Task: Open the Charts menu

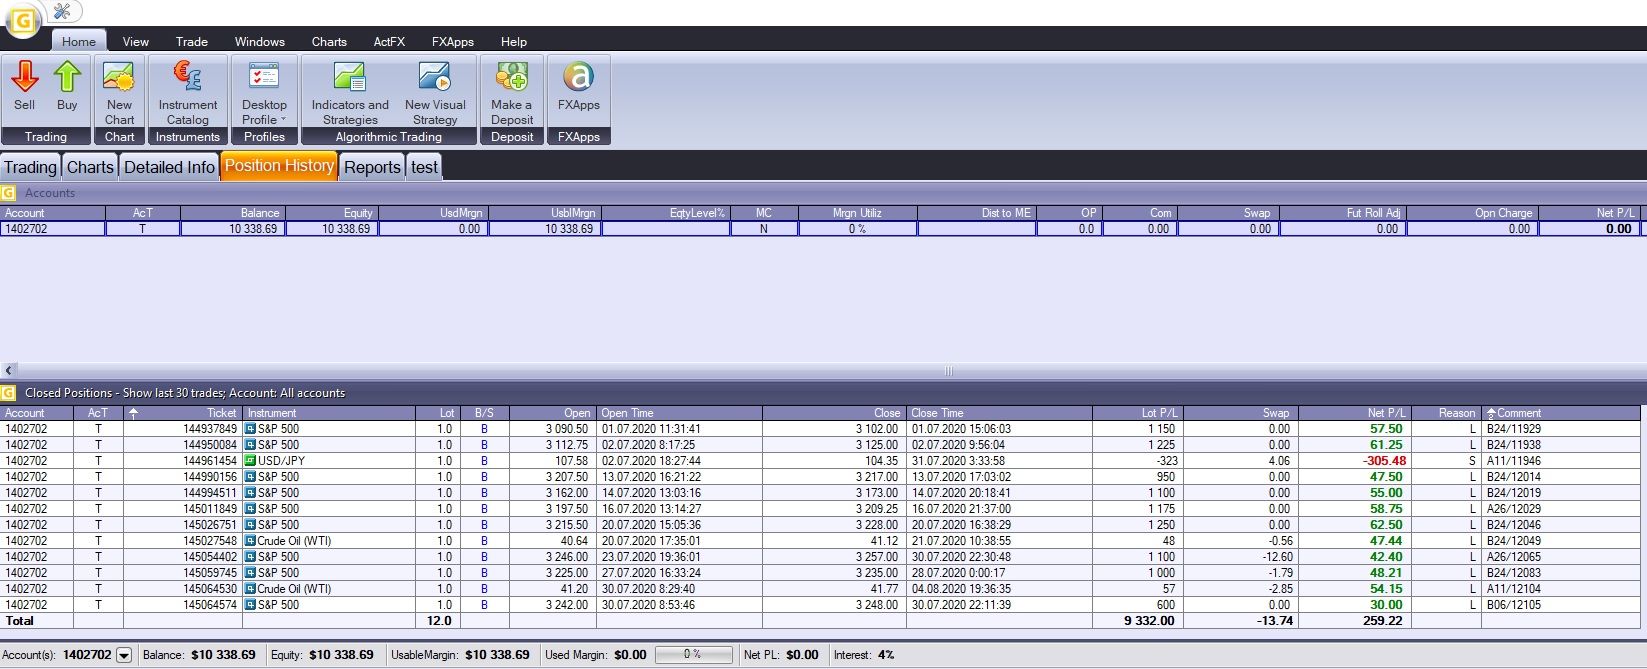Action: (x=329, y=41)
